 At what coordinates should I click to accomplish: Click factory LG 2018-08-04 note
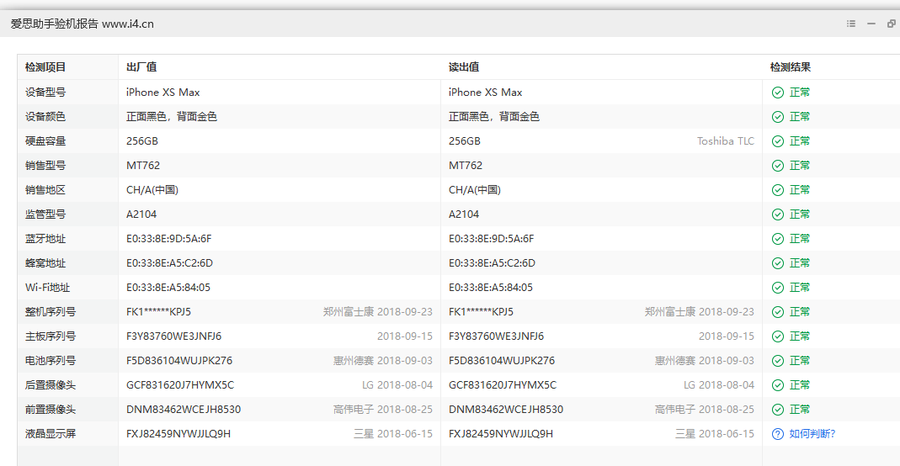[397, 385]
